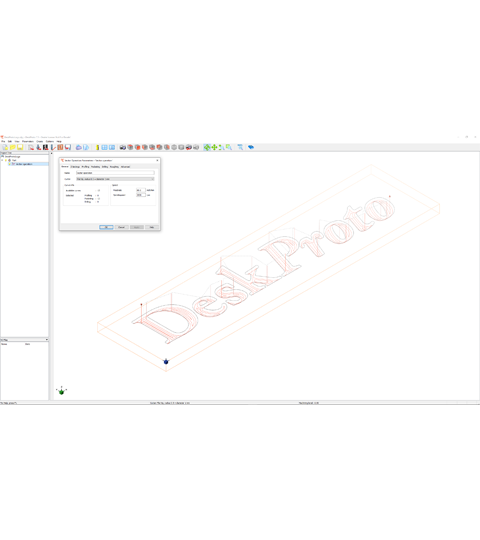
Task: Switch to the Advanced tab in dialog
Action: 125,167
